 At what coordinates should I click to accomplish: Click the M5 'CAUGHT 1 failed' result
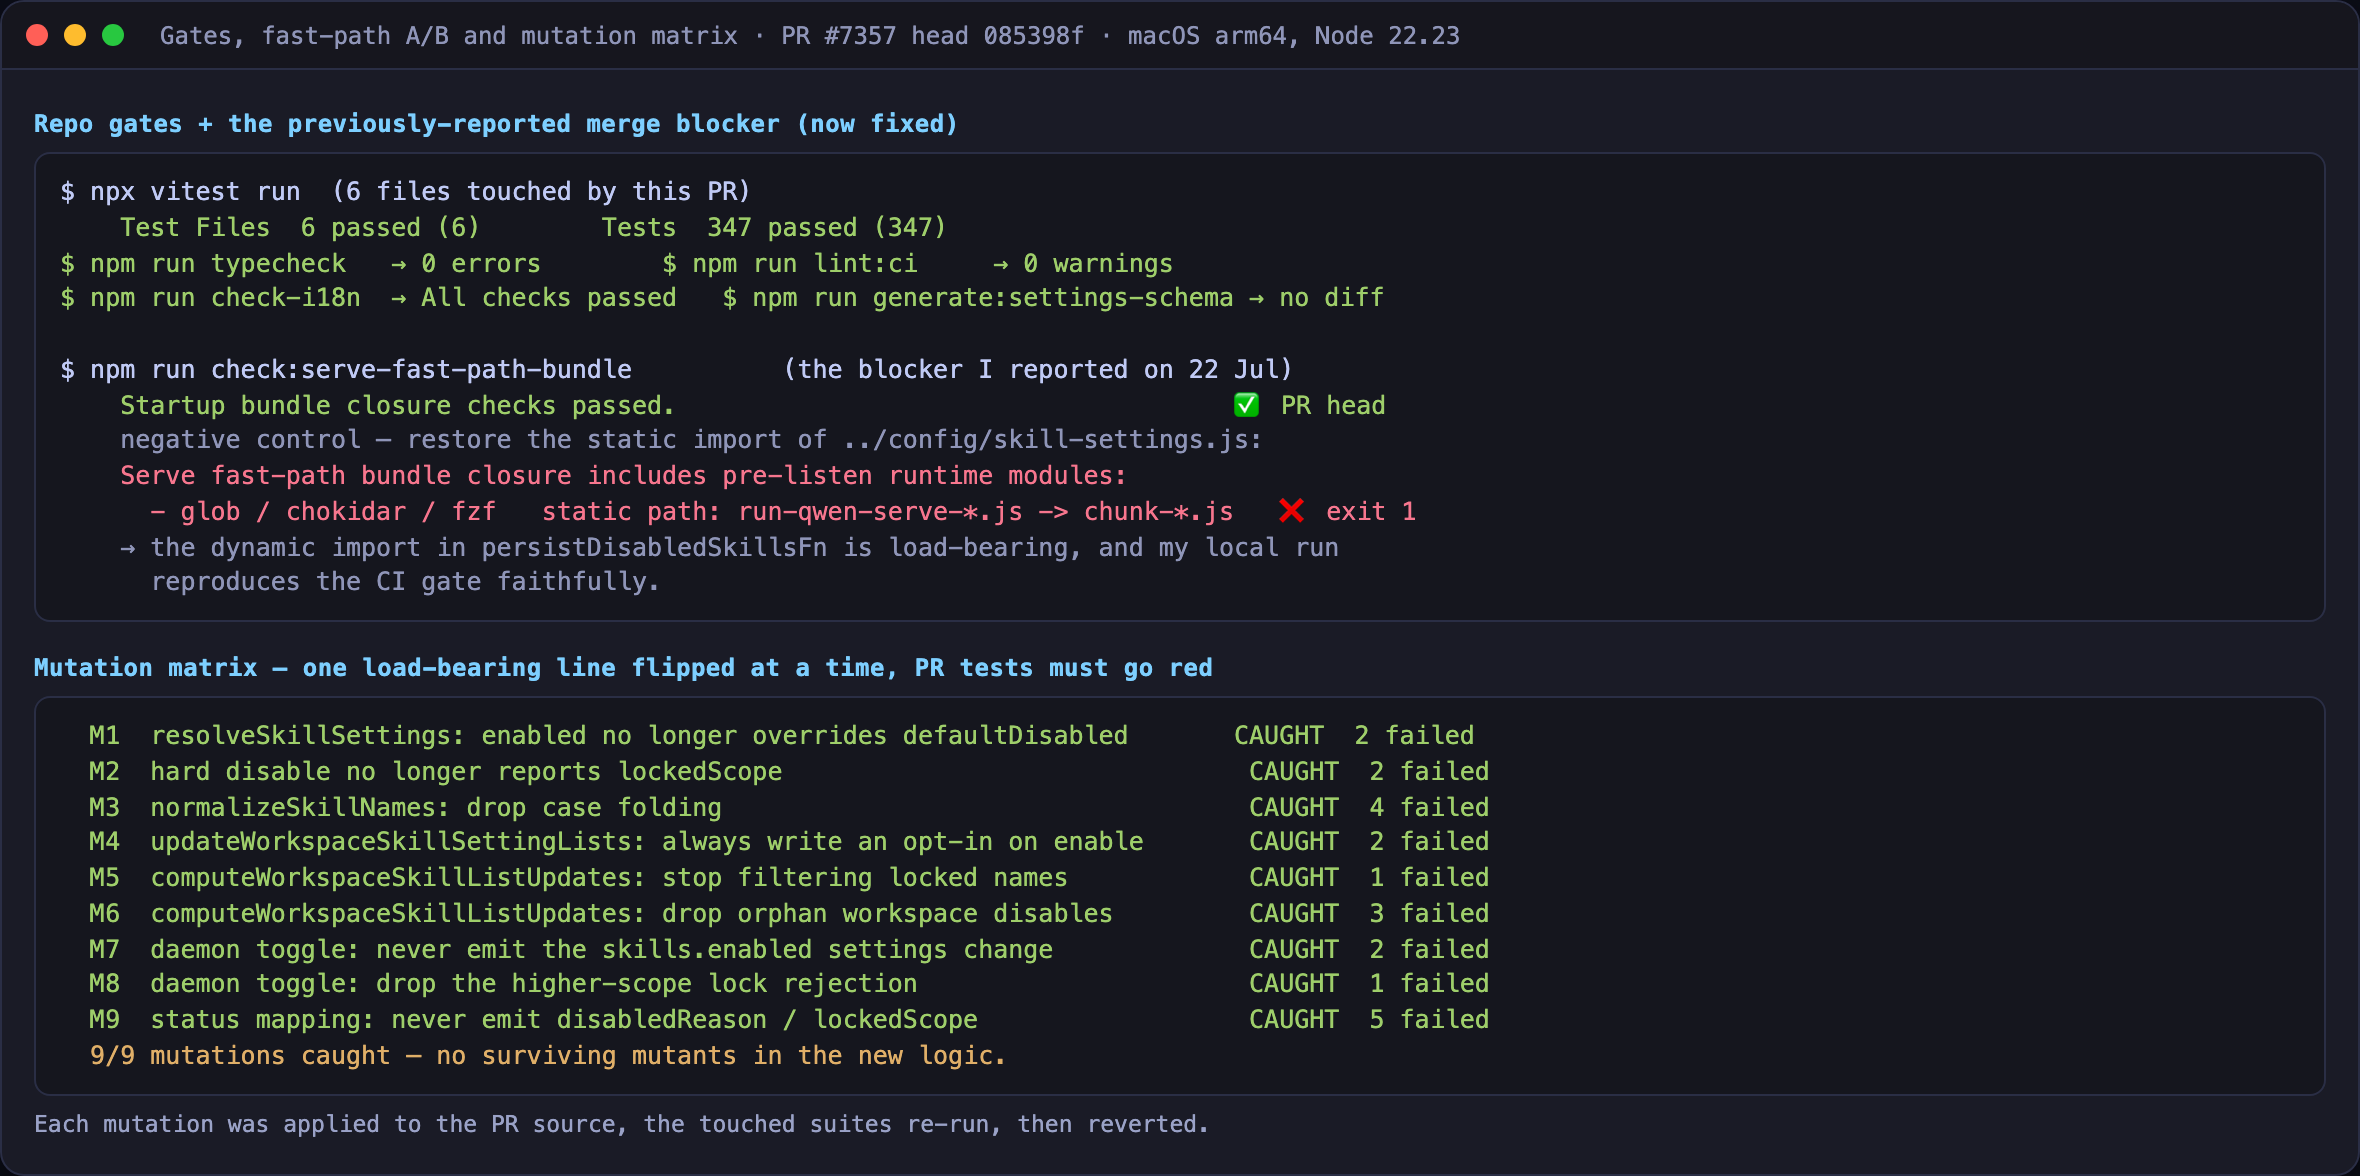pos(1369,877)
